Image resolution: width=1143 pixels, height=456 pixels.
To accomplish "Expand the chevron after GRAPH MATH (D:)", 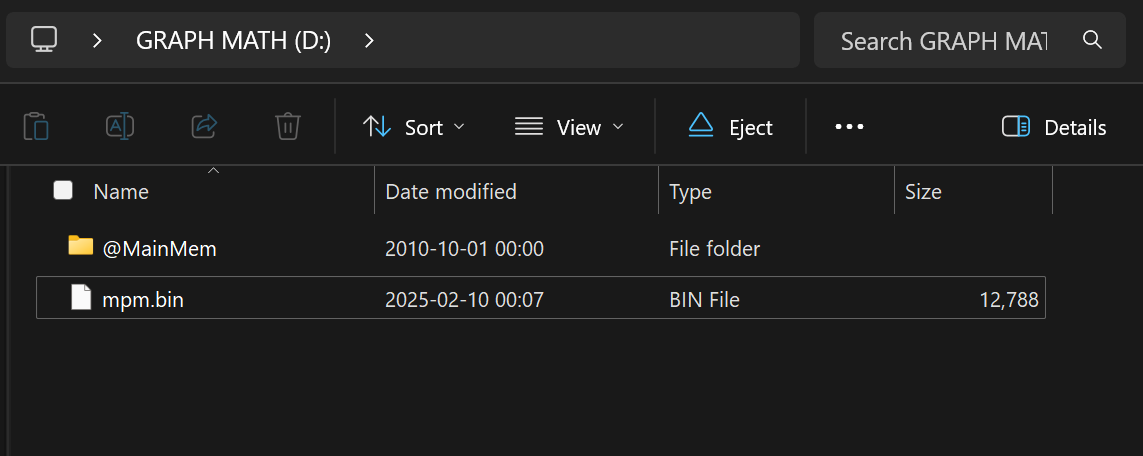I will pos(369,41).
